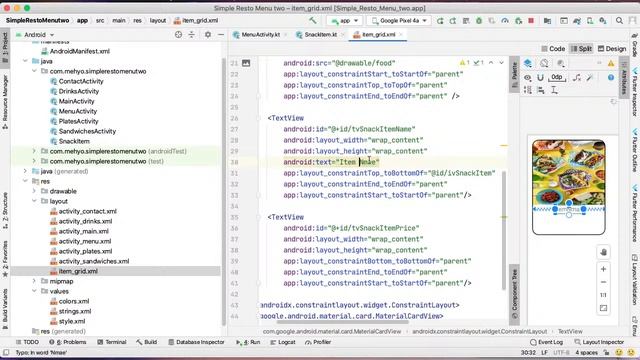Collapse the com.mehyo.simplerestomenutwo package

coord(34,71)
